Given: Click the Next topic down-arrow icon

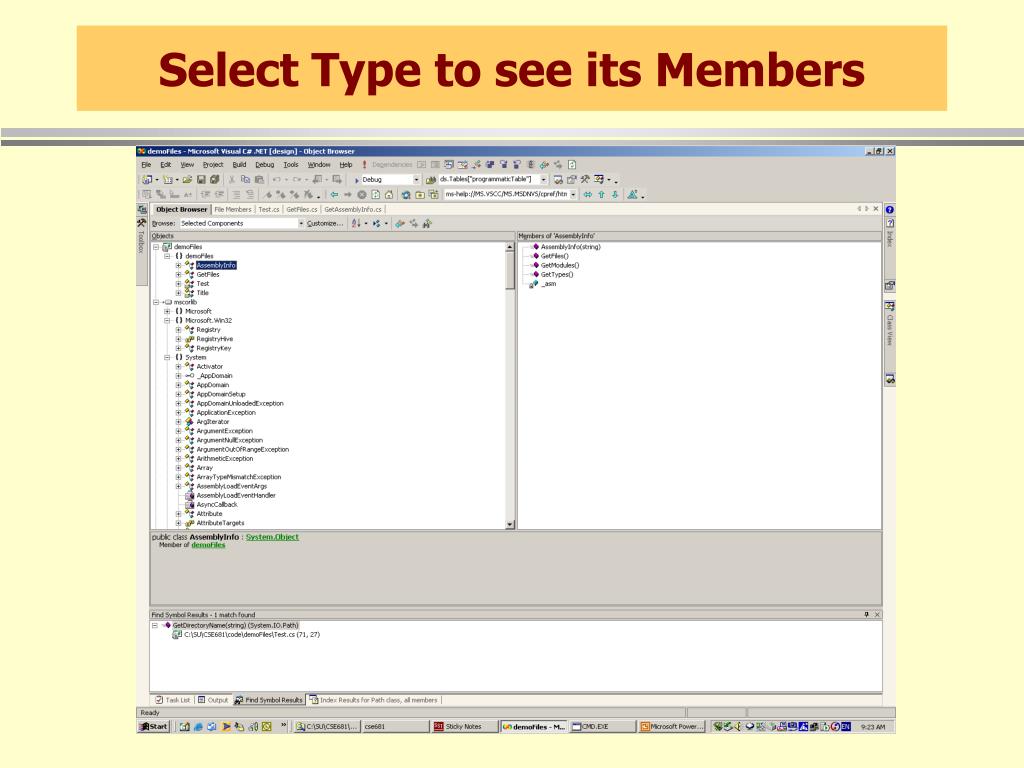Looking at the screenshot, I should [x=615, y=195].
